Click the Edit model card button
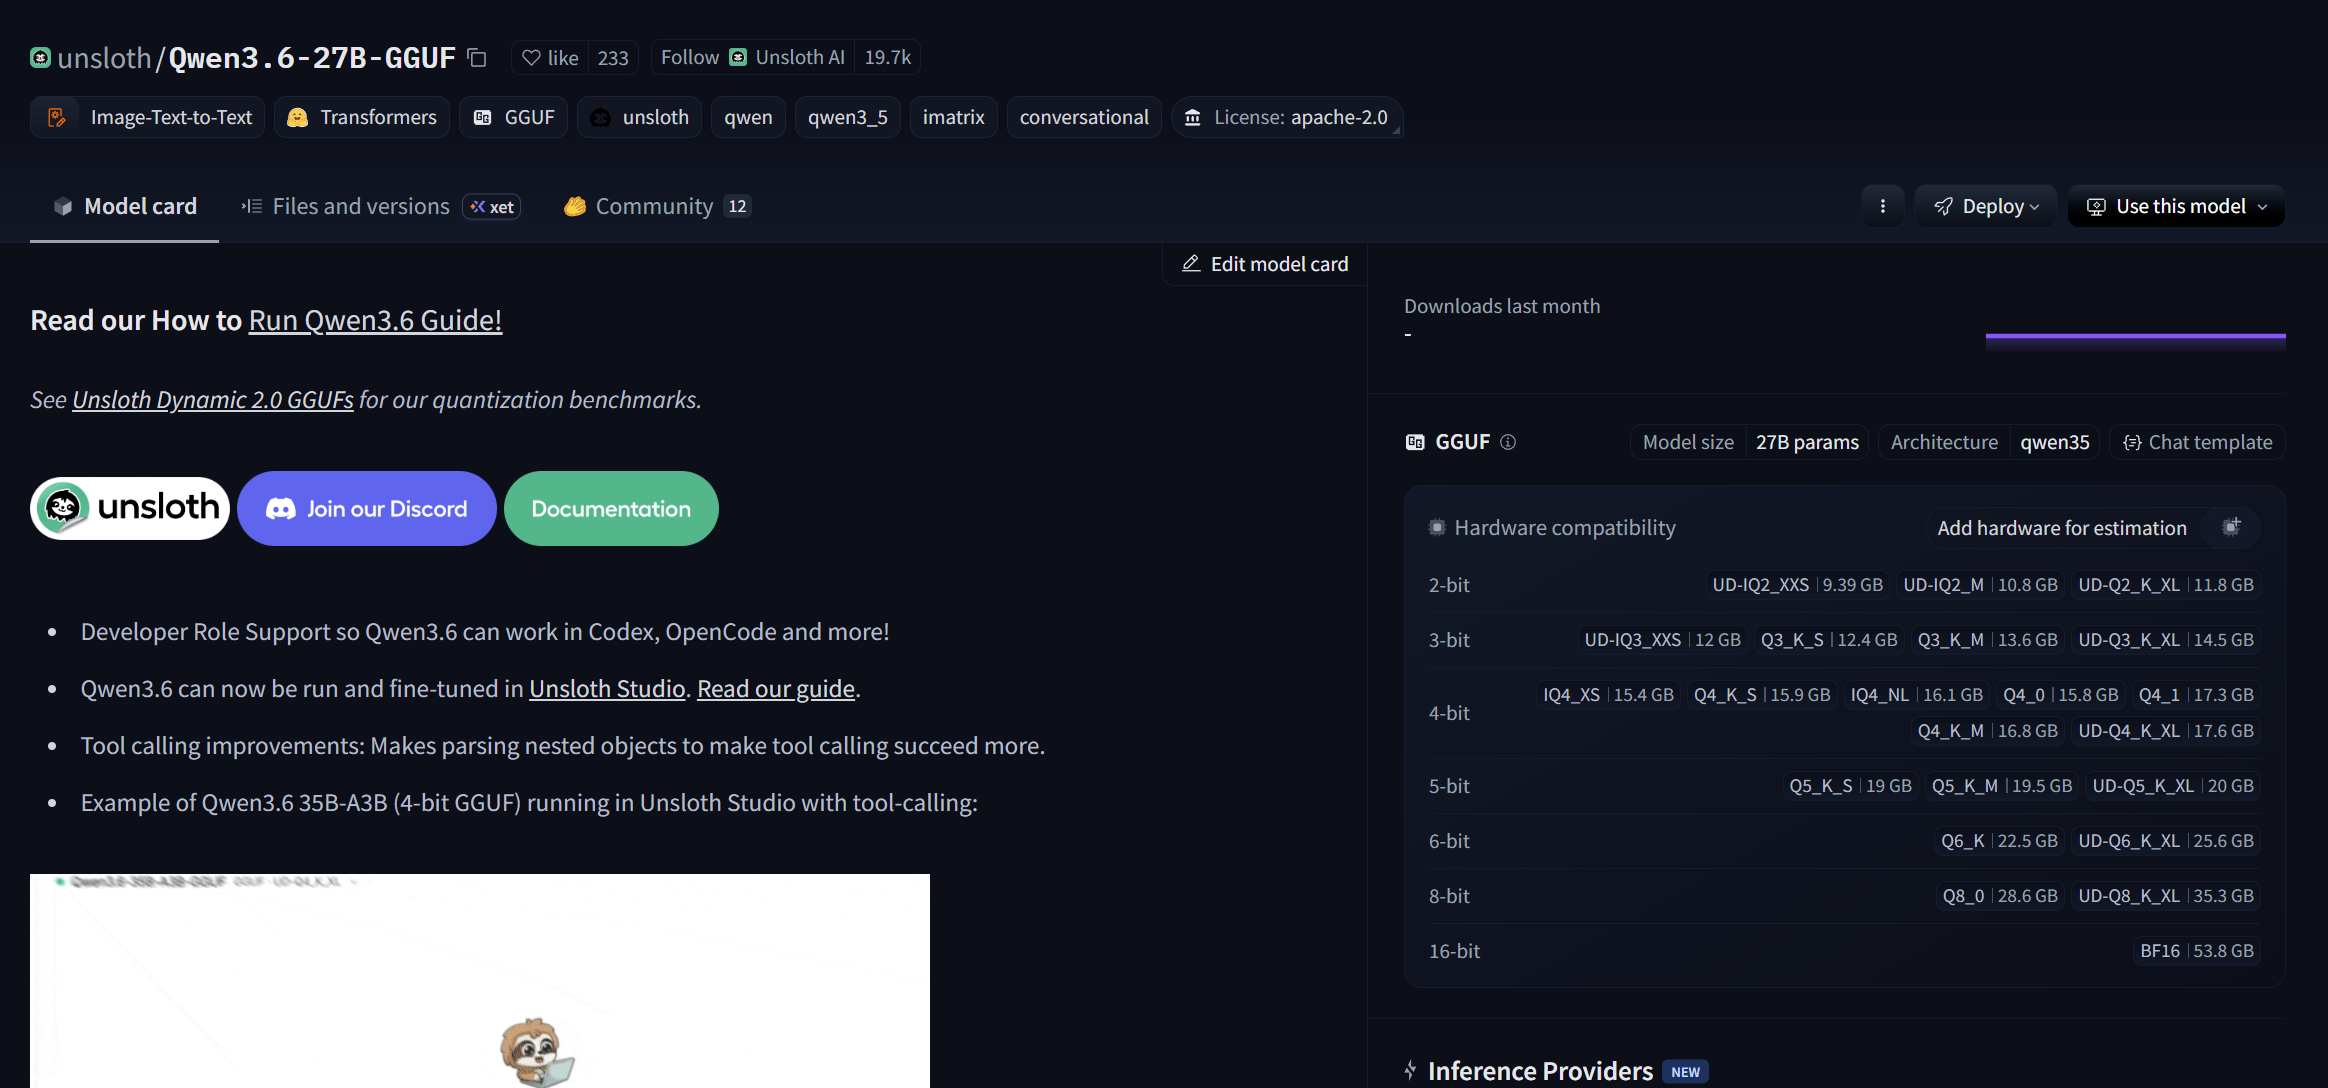This screenshot has height=1088, width=2328. click(x=1265, y=264)
